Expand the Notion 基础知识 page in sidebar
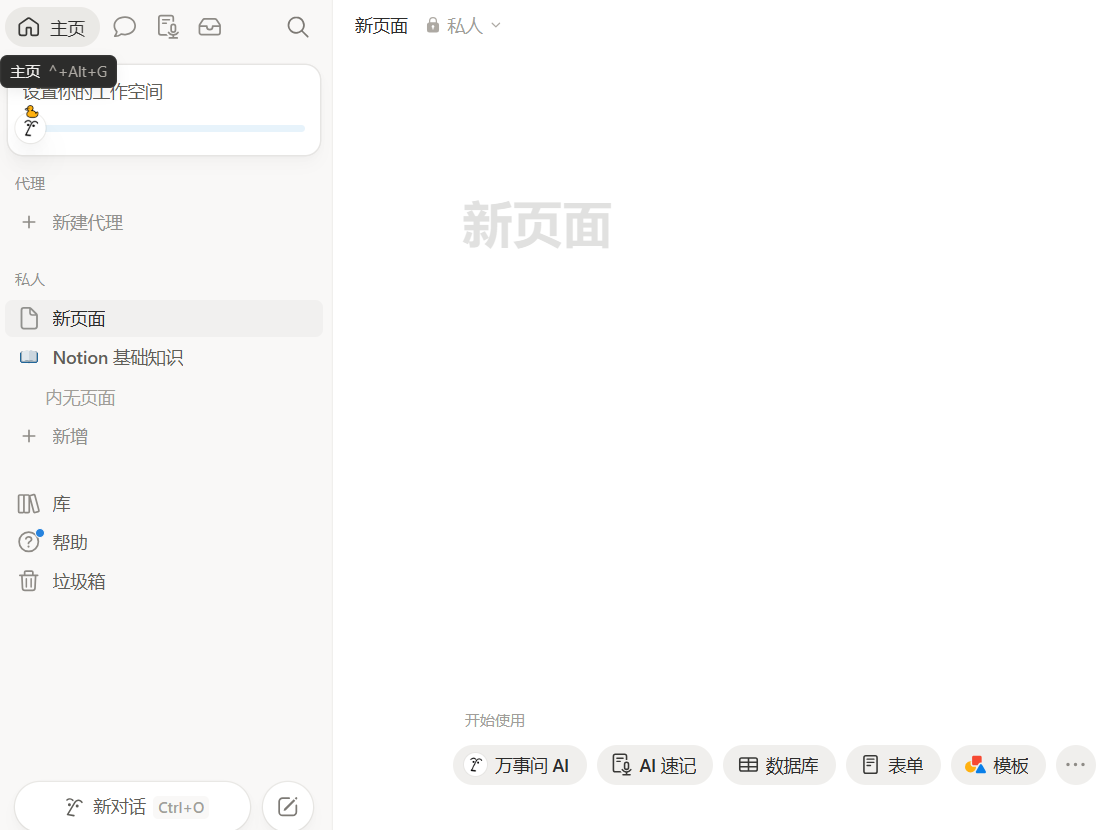Viewport: 1100px width, 830px height. 29,357
